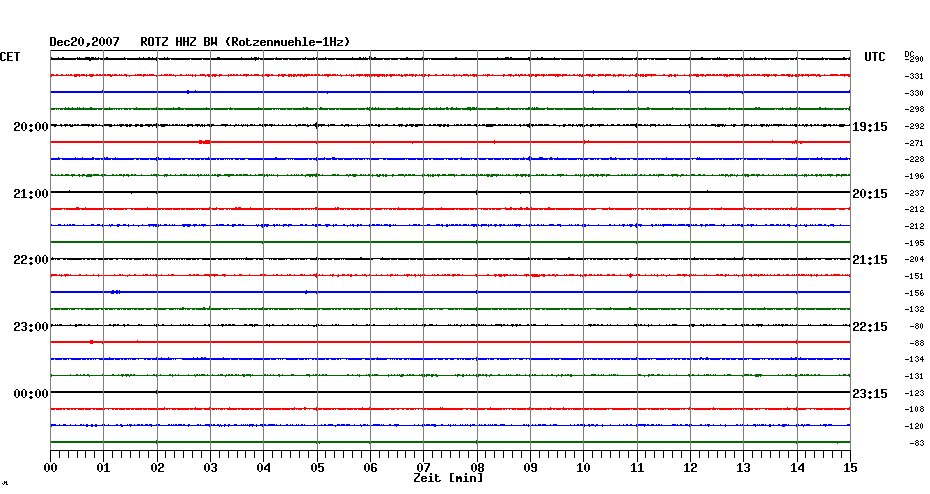Click minute tick label 10
Image resolution: width=930 pixels, height=494 pixels.
pos(584,468)
